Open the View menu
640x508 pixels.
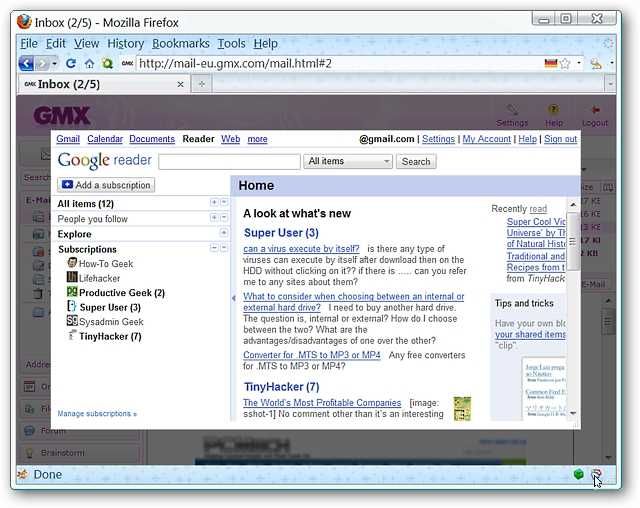point(86,43)
